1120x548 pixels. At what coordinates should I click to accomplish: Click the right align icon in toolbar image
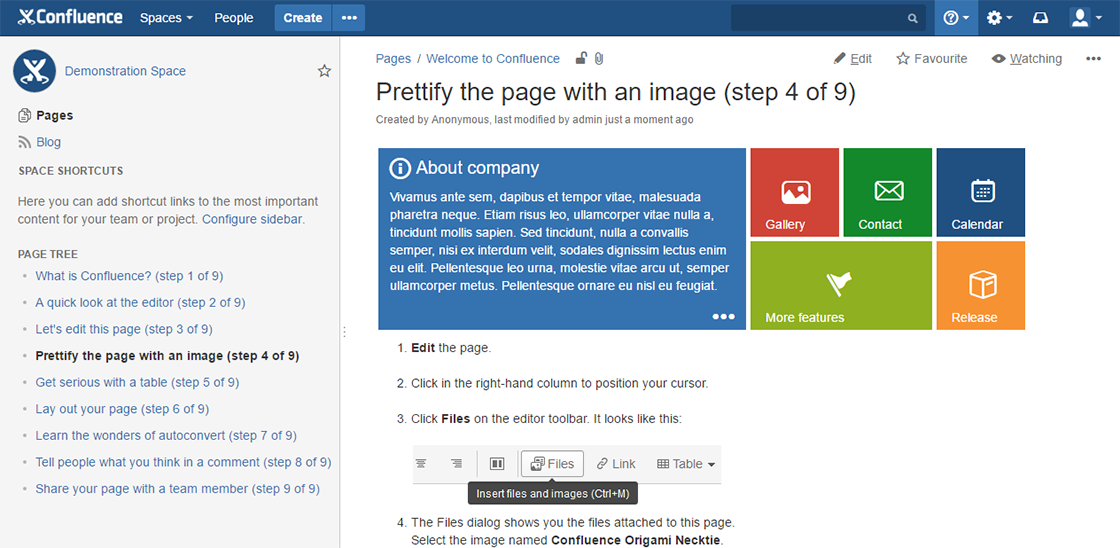click(456, 464)
